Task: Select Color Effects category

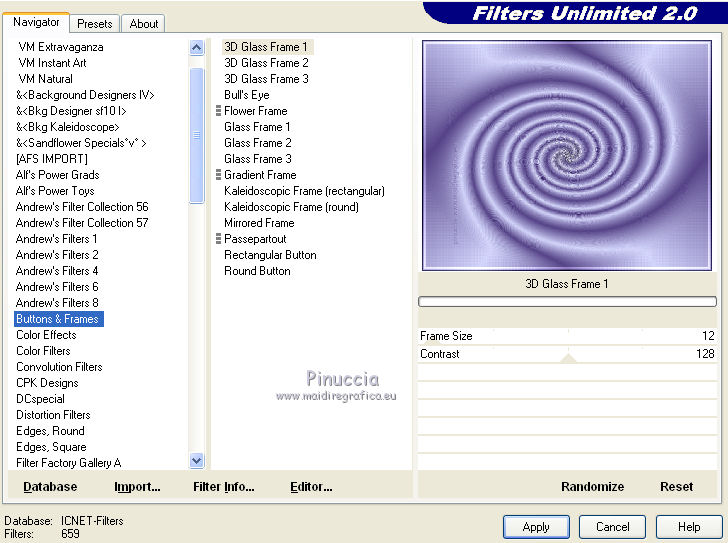Action: point(46,335)
